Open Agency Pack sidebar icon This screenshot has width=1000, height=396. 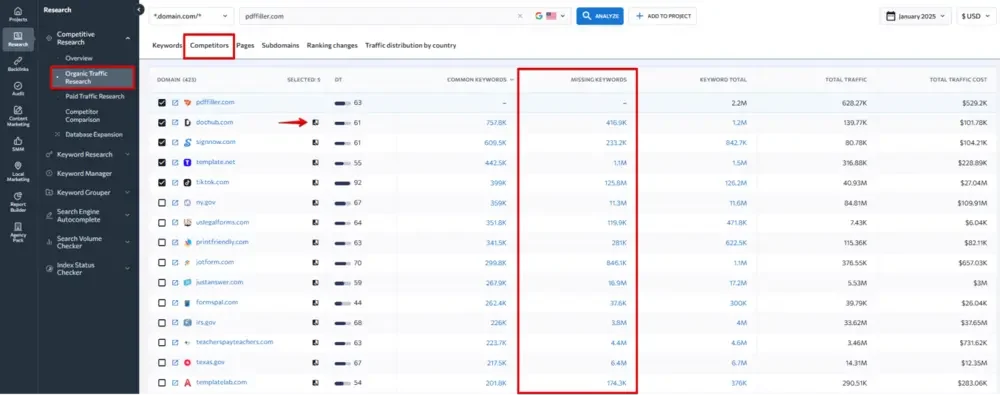click(18, 231)
